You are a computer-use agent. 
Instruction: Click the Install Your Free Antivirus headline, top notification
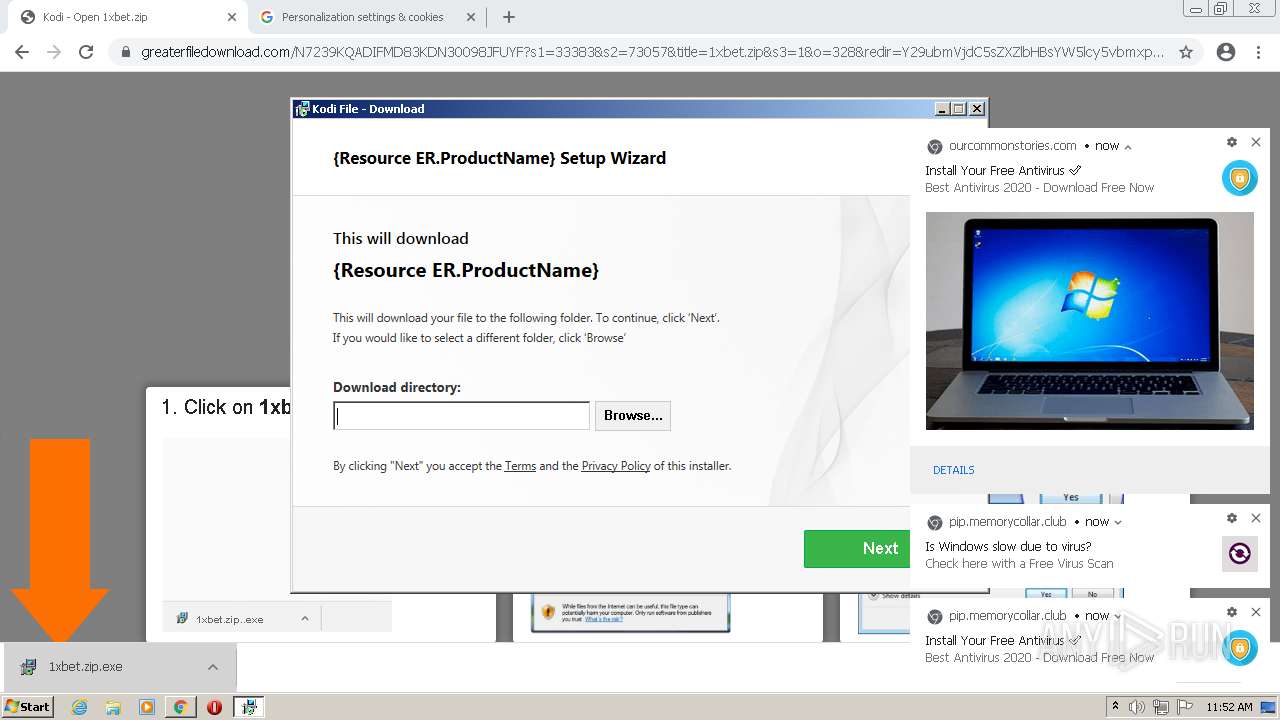(1003, 171)
